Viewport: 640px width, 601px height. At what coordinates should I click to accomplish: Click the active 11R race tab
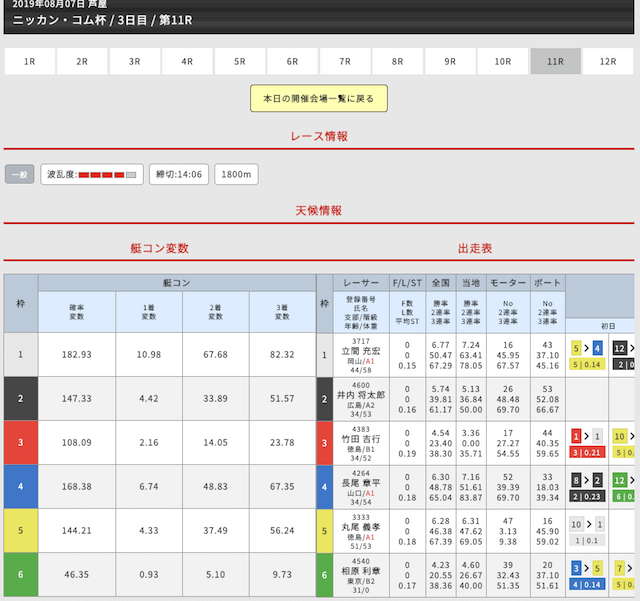pos(556,61)
